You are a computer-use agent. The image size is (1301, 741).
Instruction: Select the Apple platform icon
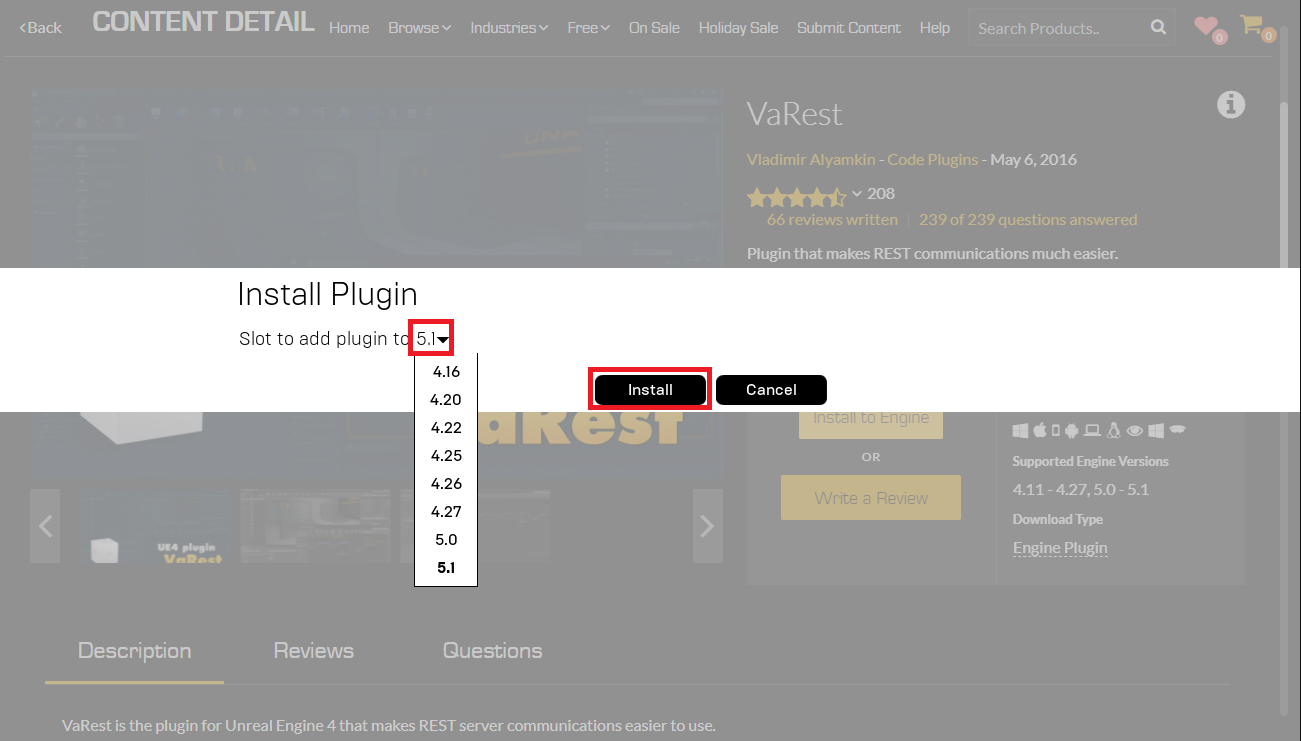point(1040,429)
